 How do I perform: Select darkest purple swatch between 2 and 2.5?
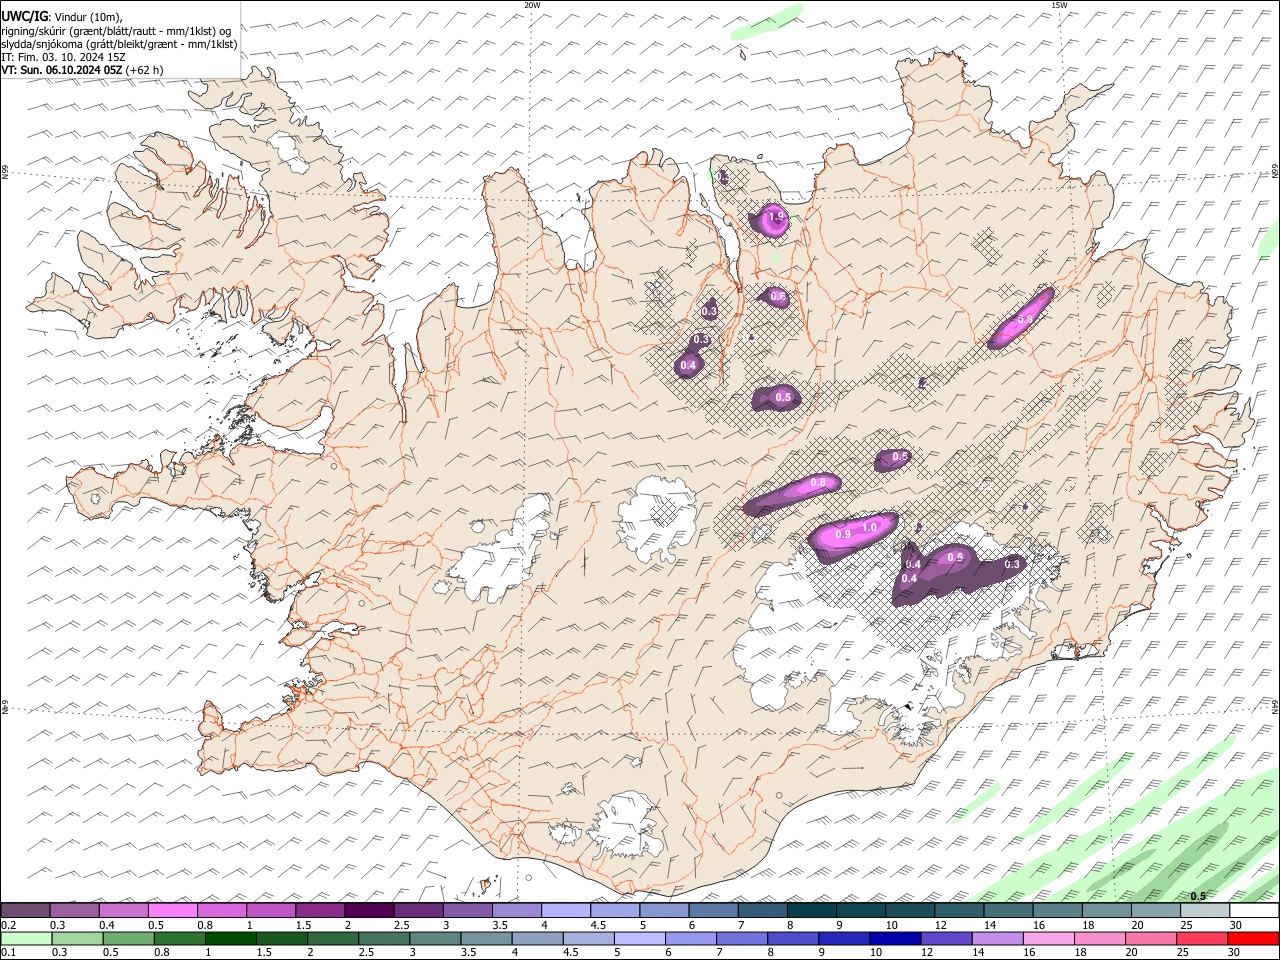click(x=369, y=911)
